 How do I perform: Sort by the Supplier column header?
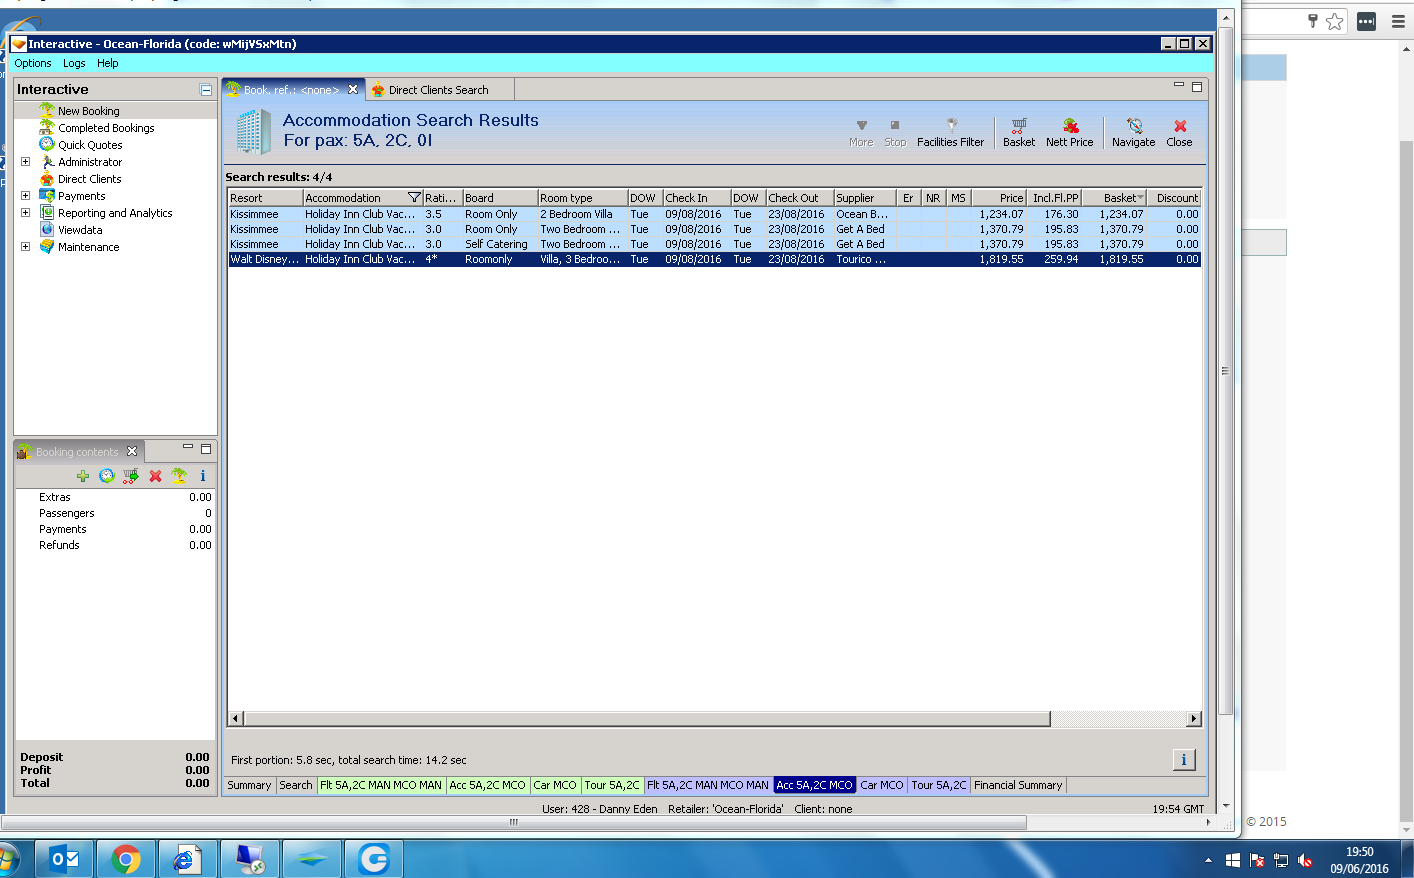click(x=865, y=198)
